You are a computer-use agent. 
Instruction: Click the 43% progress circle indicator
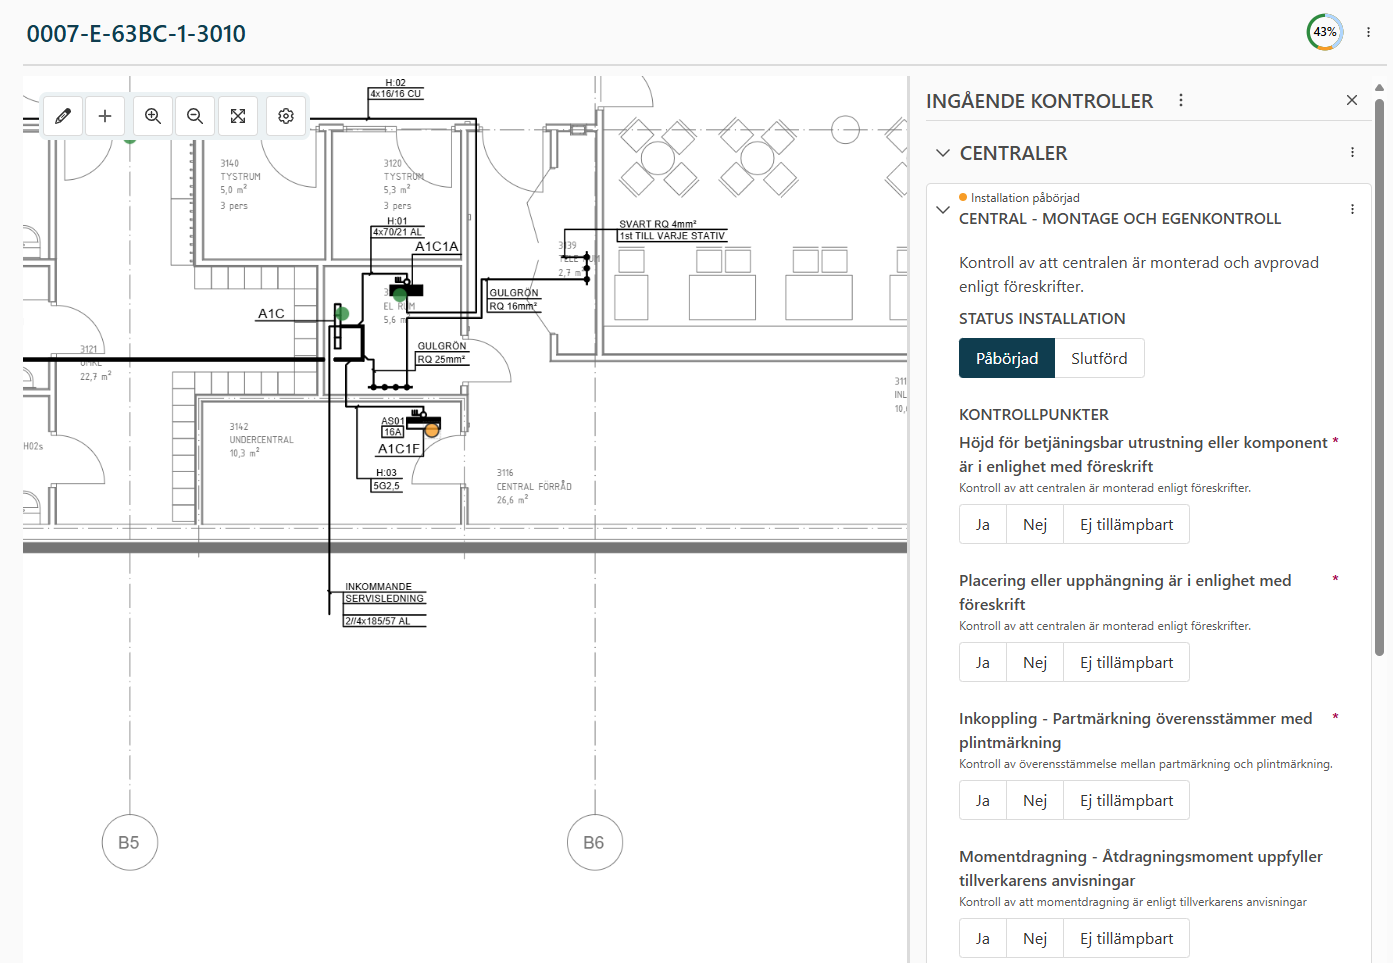point(1325,32)
